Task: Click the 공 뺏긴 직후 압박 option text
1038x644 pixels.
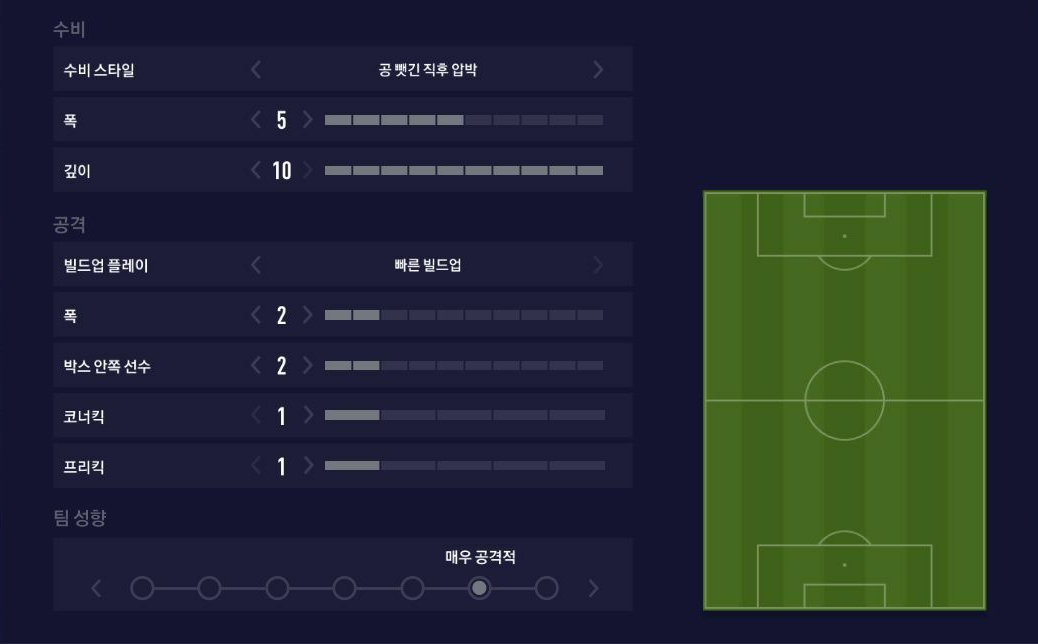Action: [x=427, y=70]
